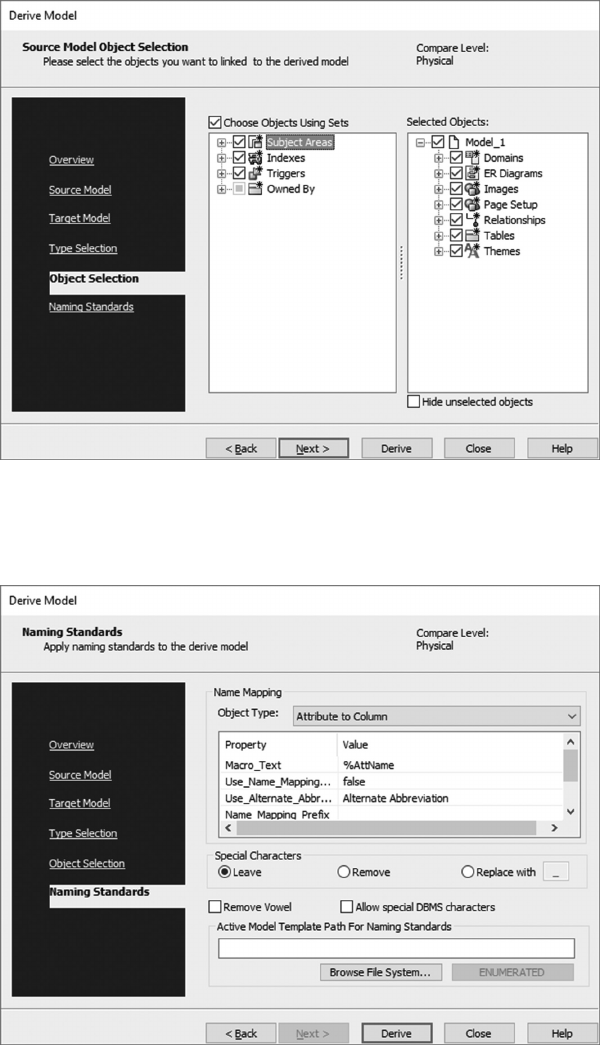Uncheck the ER Diagrams checkbox
The image size is (600, 1045).
[456, 173]
